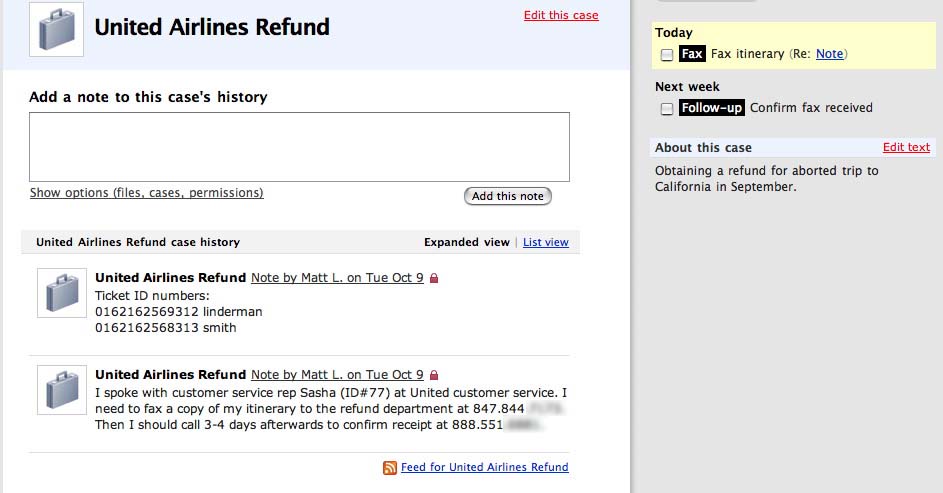Click into the add note text area

click(x=299, y=147)
